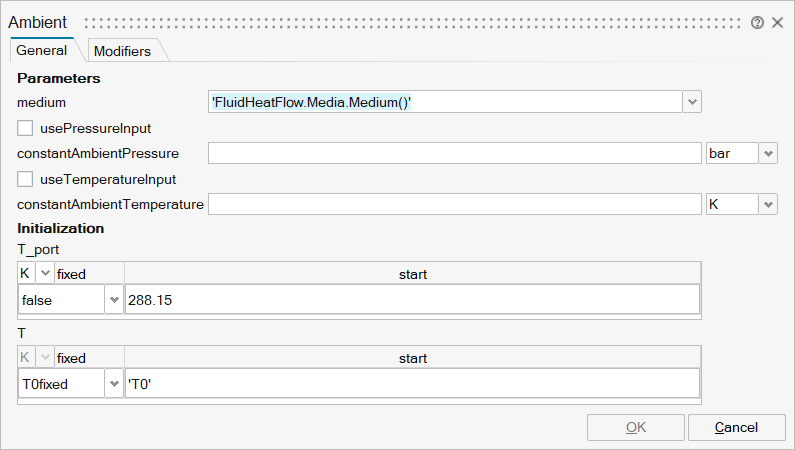Open the T_port fixed false dropdown
The image size is (795, 450).
114,299
